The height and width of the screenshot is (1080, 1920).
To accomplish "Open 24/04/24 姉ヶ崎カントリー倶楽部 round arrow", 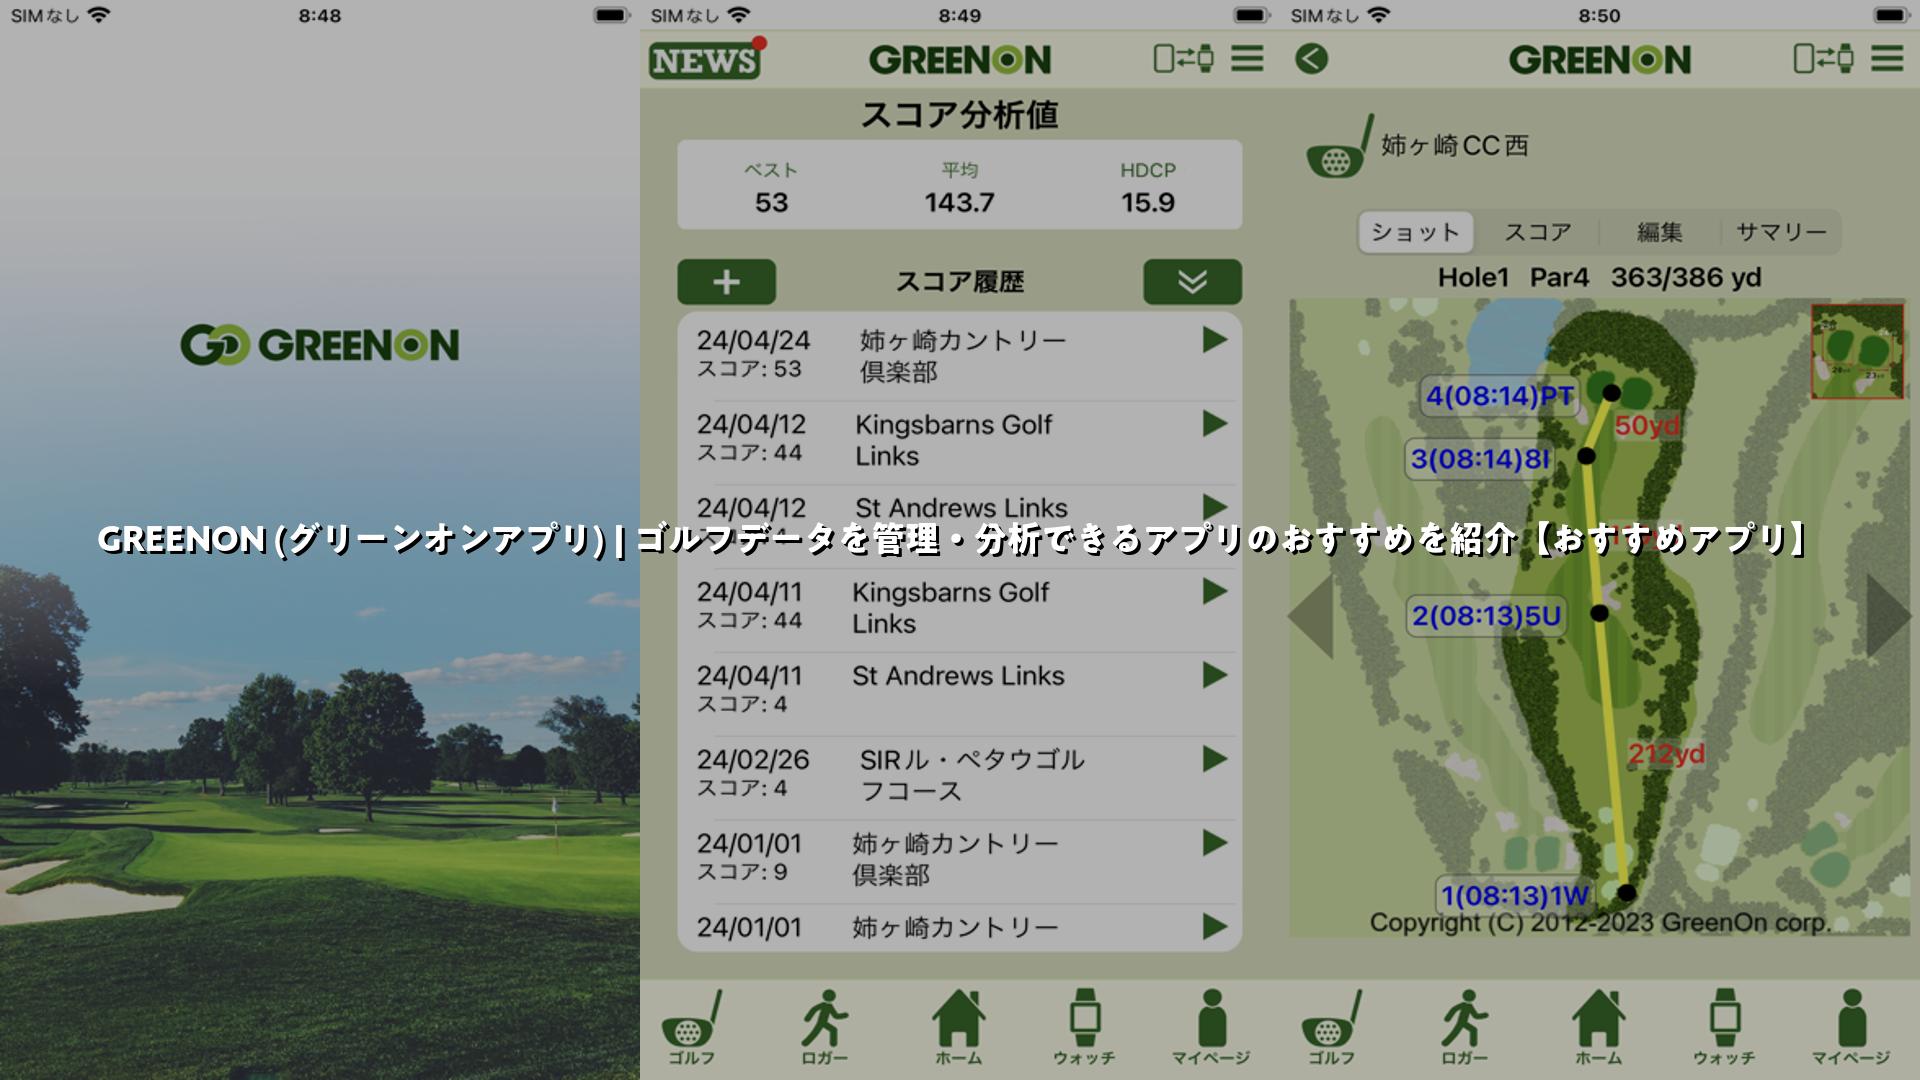I will point(1214,340).
